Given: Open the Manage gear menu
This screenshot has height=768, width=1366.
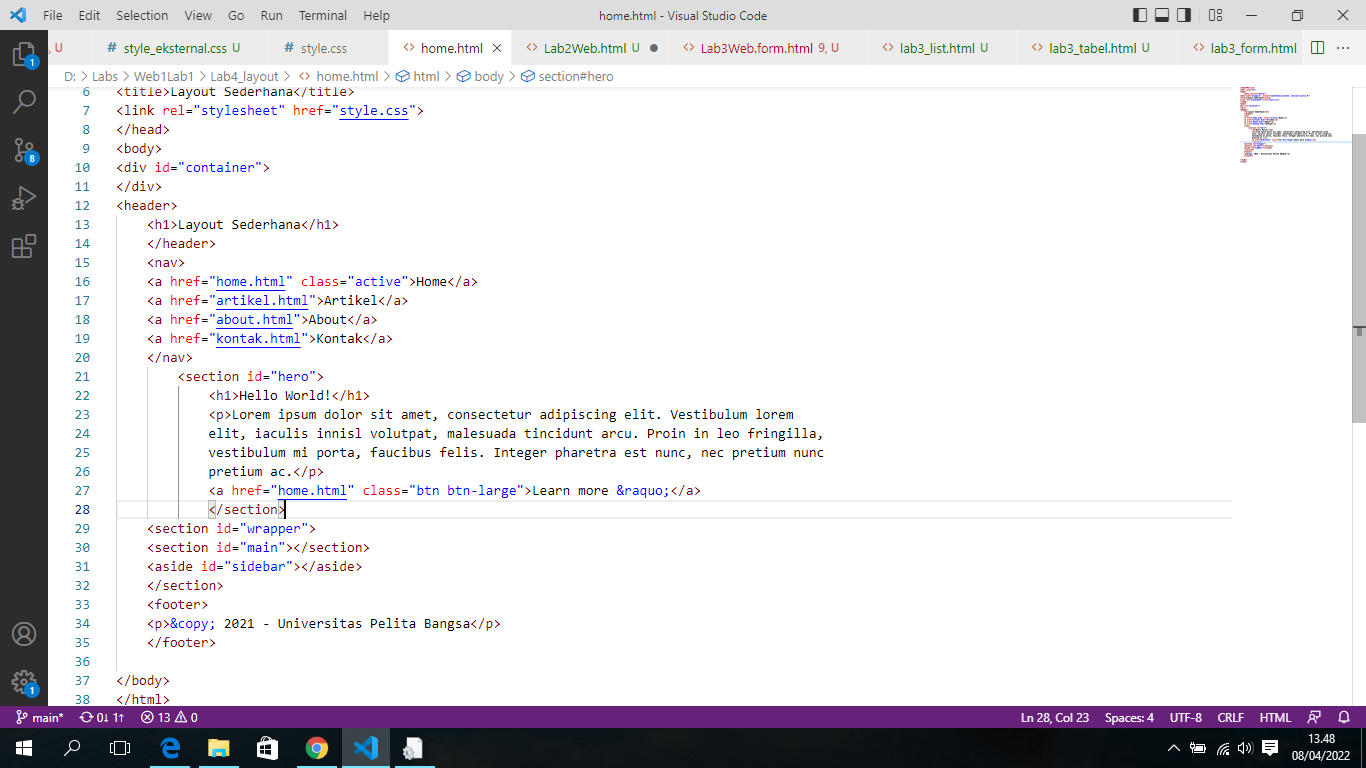Looking at the screenshot, I should (x=25, y=682).
